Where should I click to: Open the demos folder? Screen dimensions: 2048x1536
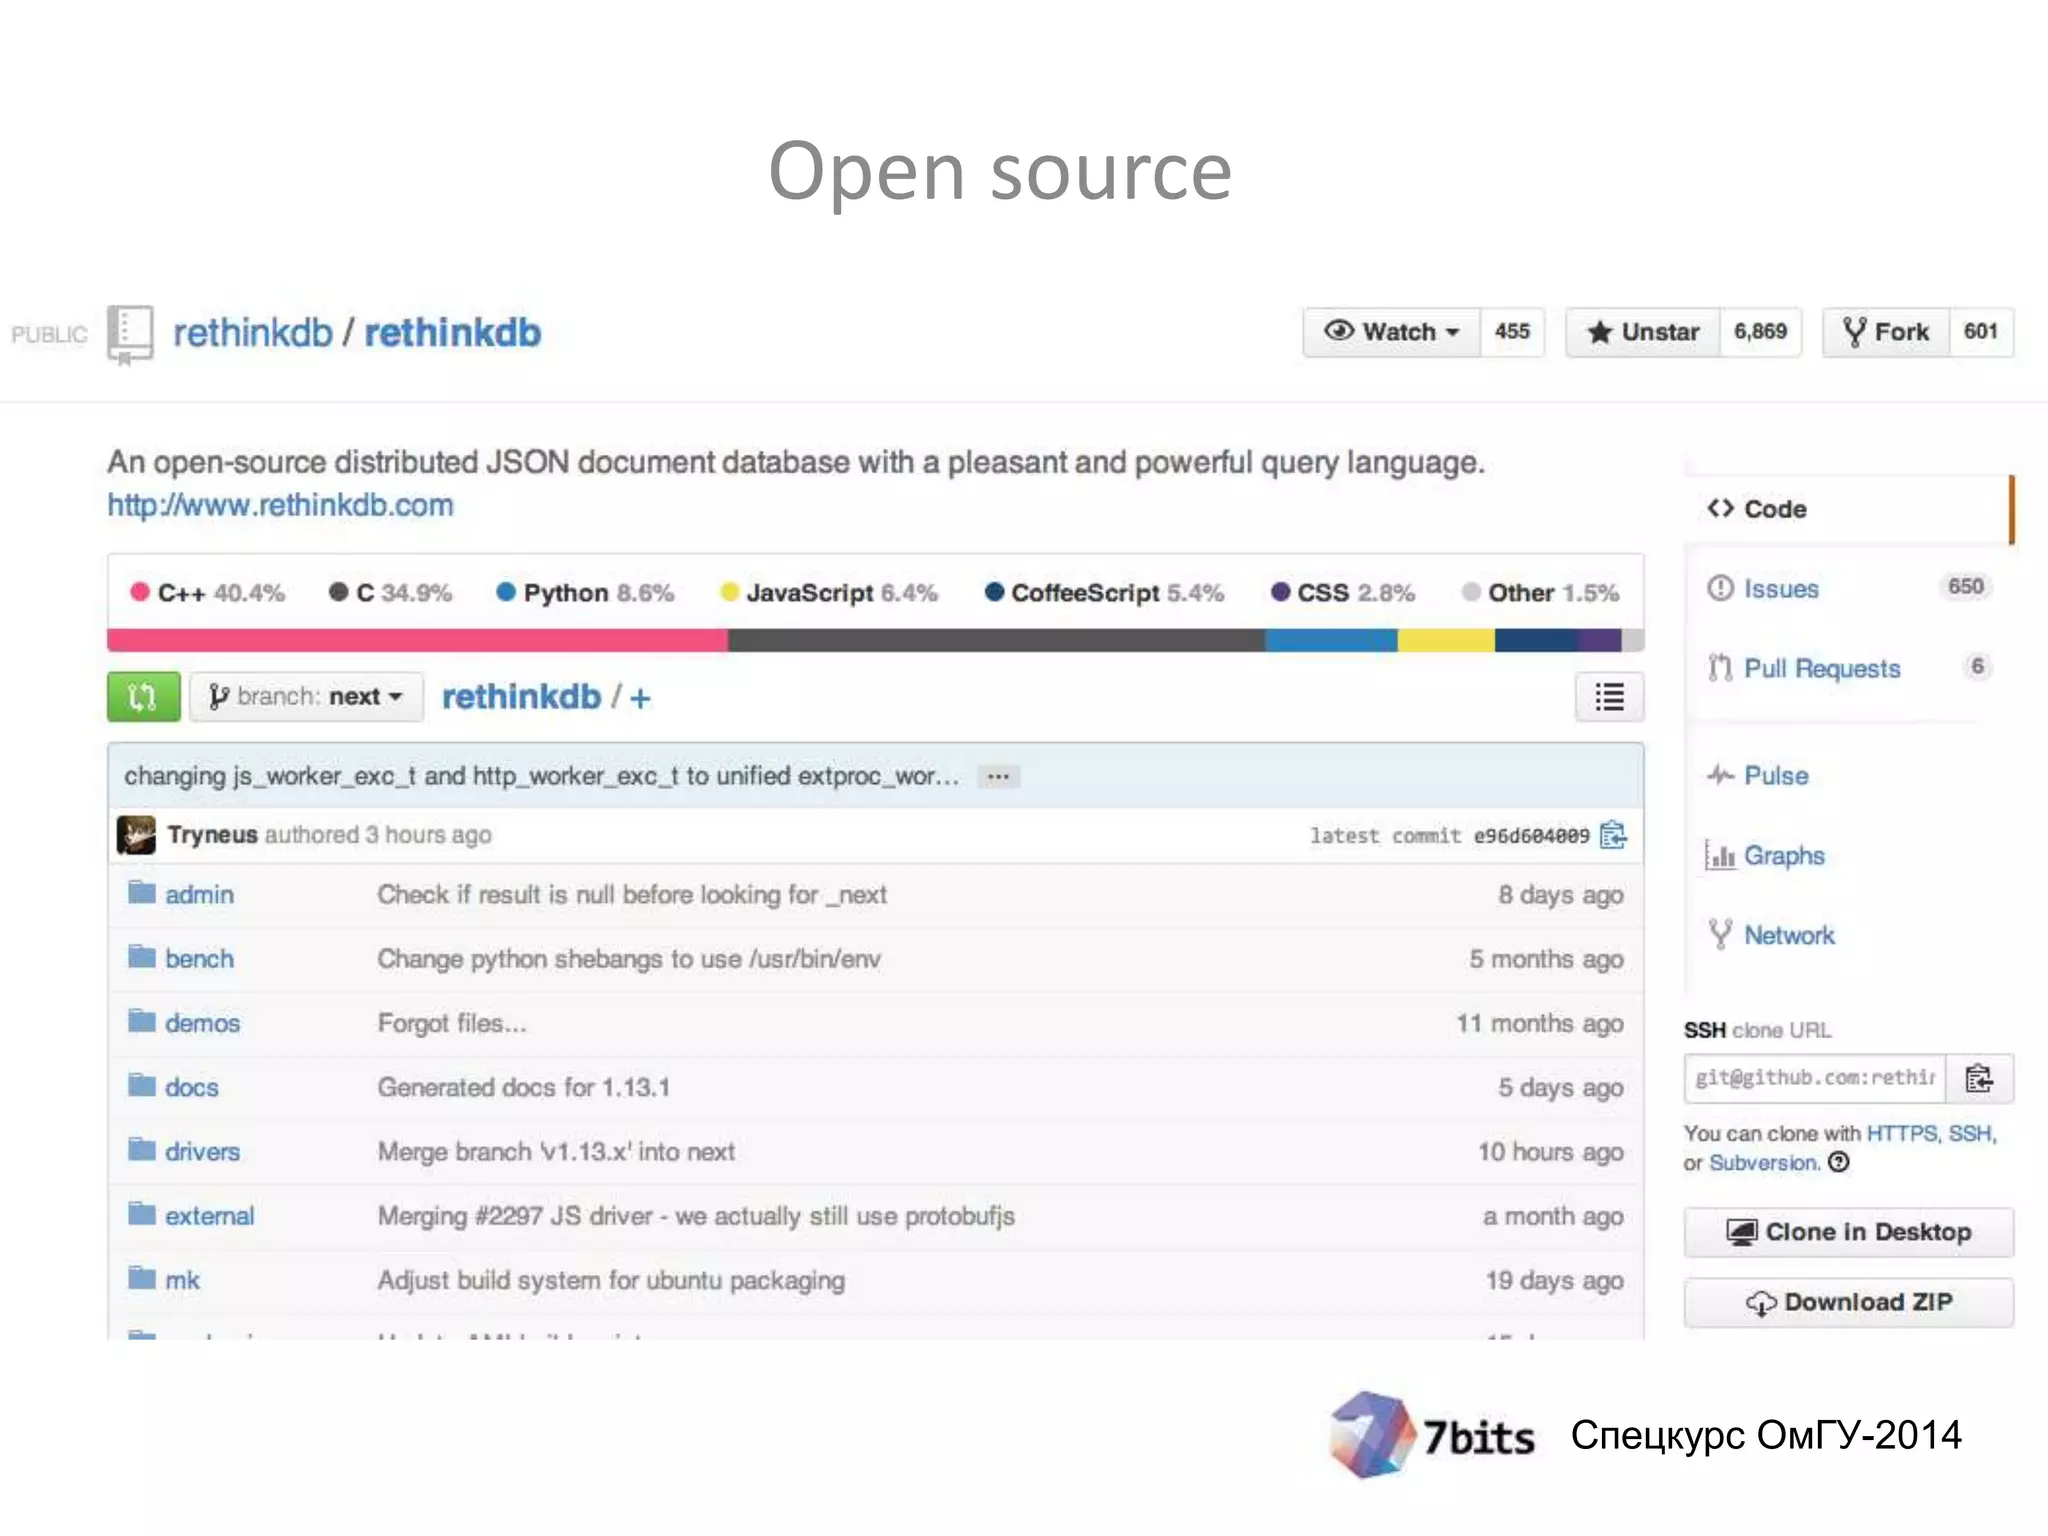tap(202, 1023)
